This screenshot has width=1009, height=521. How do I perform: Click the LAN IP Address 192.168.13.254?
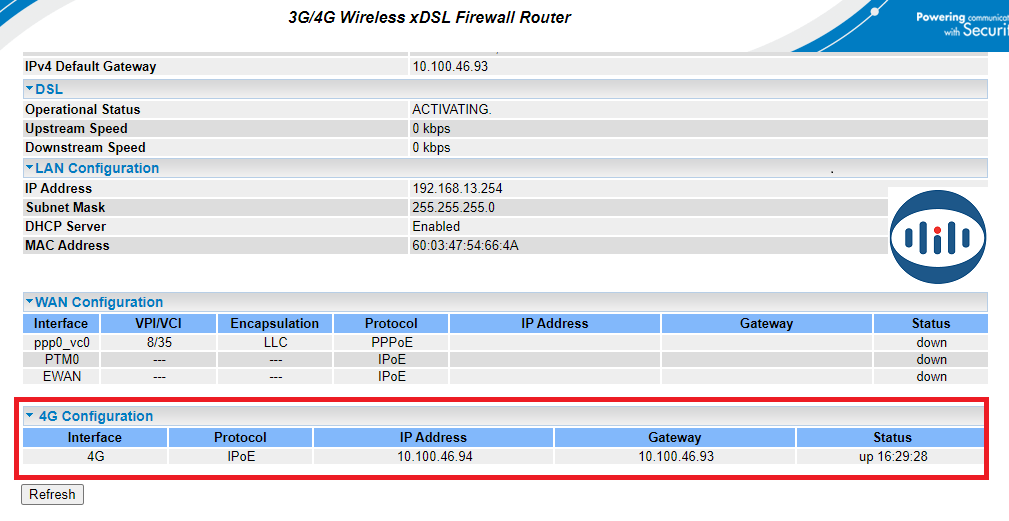click(x=452, y=188)
